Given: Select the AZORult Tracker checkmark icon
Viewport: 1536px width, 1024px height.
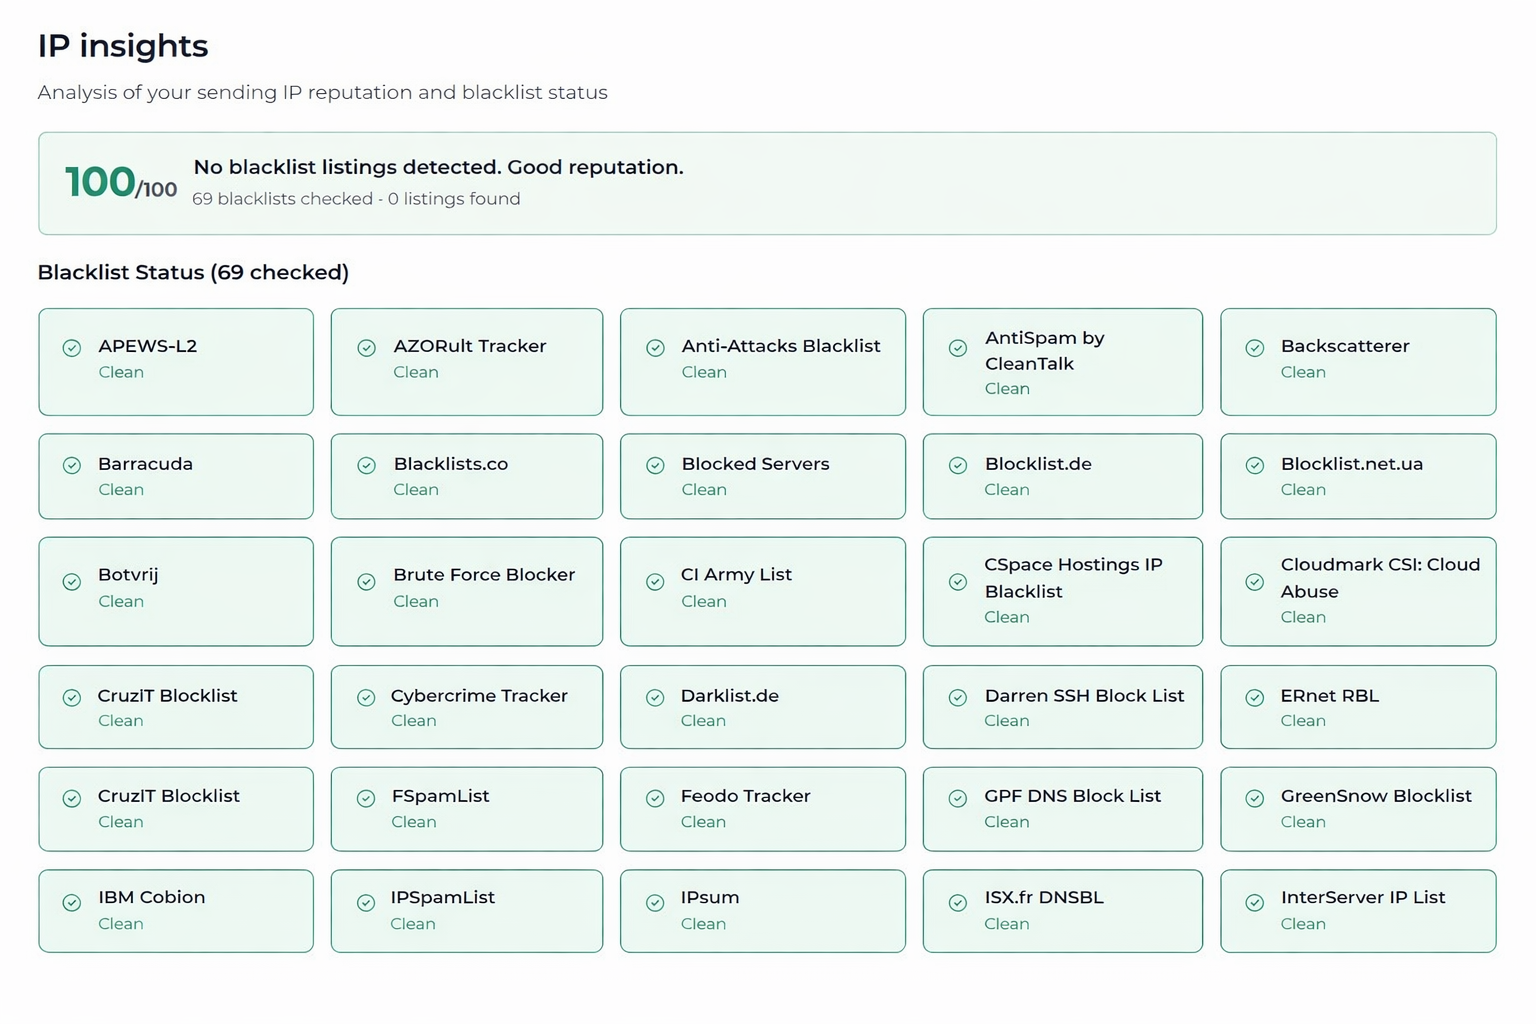Looking at the screenshot, I should [x=367, y=348].
